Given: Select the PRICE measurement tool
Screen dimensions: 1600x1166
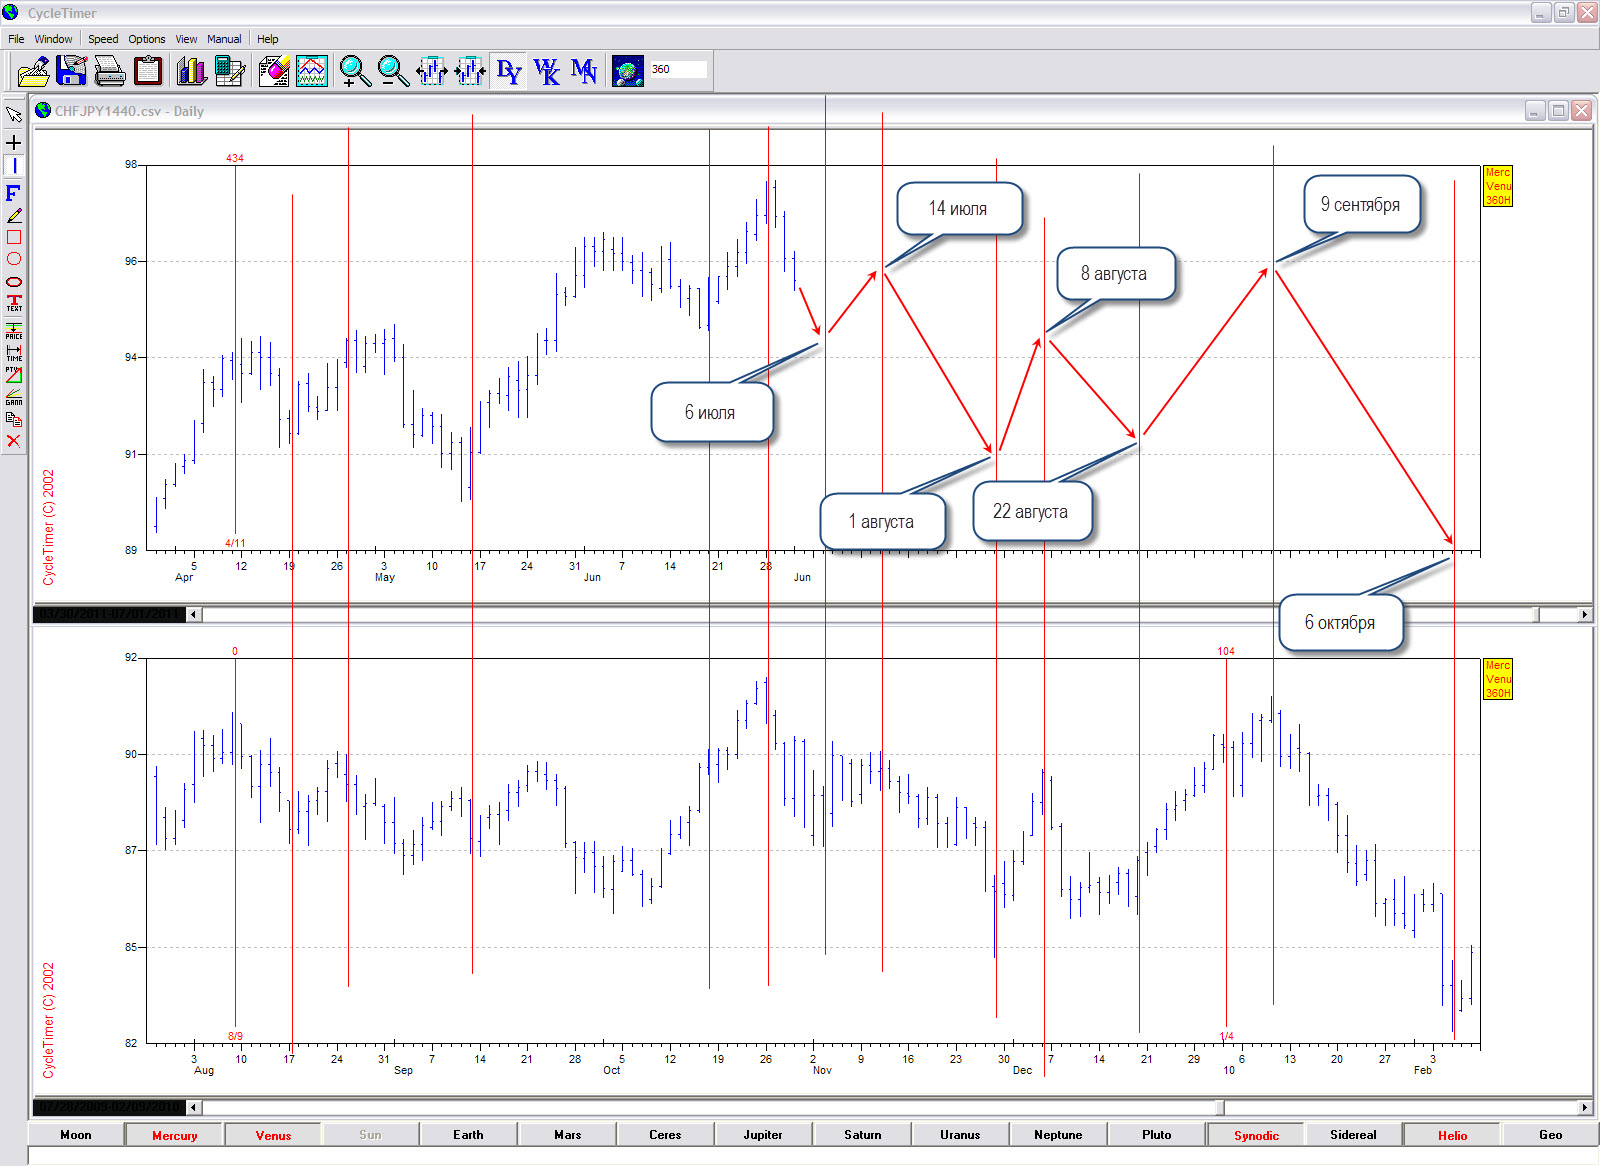Looking at the screenshot, I should pos(14,331).
